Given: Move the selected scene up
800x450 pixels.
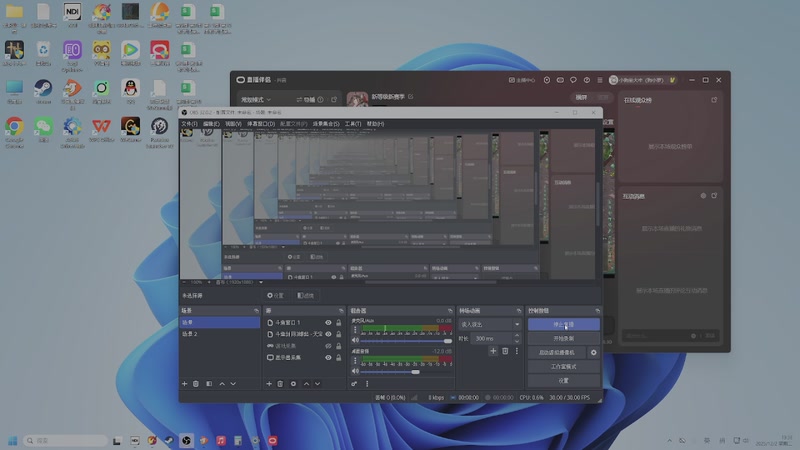Looking at the screenshot, I should pyautogui.click(x=222, y=384).
